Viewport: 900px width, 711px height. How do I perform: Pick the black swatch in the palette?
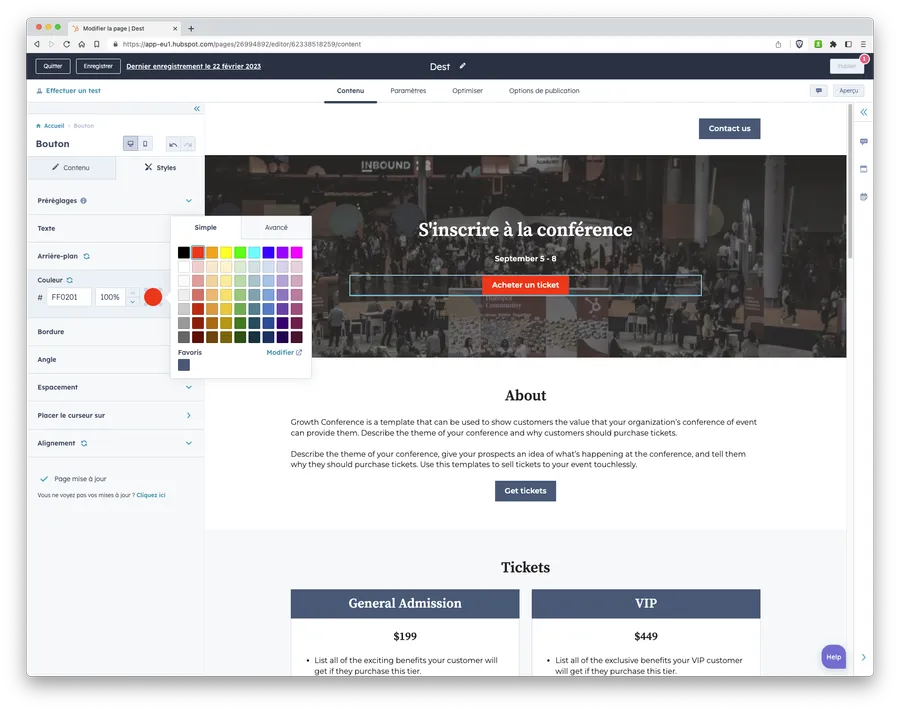184,253
